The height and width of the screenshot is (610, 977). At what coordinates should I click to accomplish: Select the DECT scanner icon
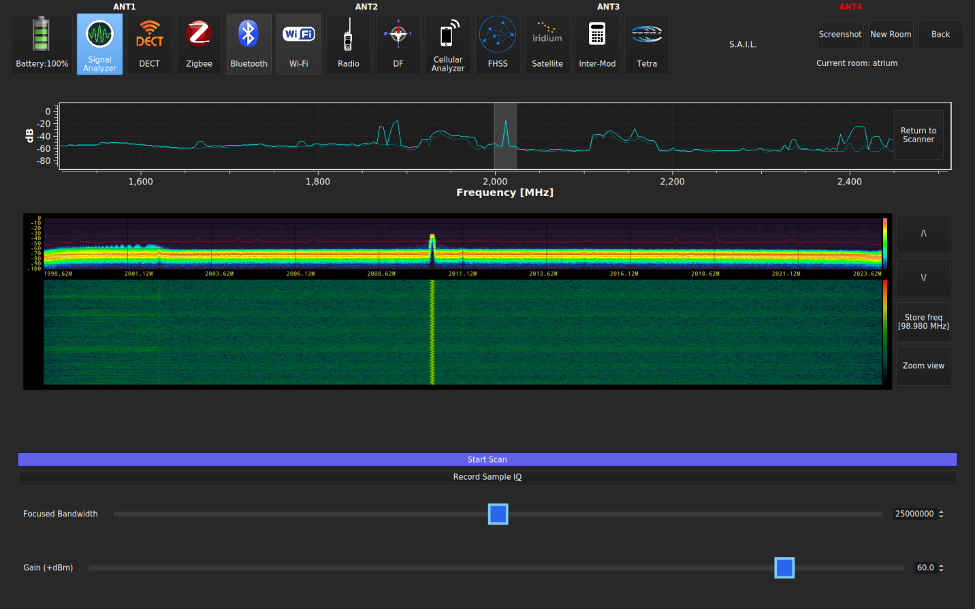[149, 43]
